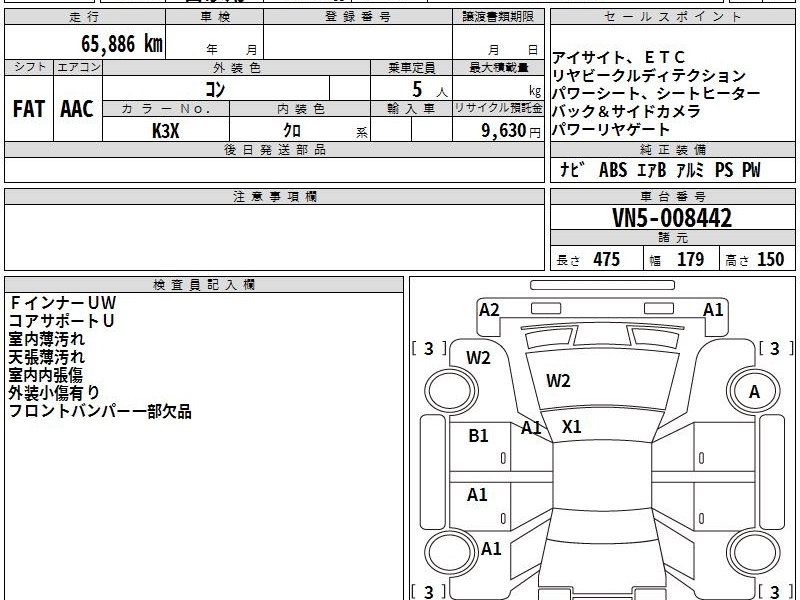Click the seating capacity value 5
Viewport: 800px width, 600px height.
[x=417, y=89]
